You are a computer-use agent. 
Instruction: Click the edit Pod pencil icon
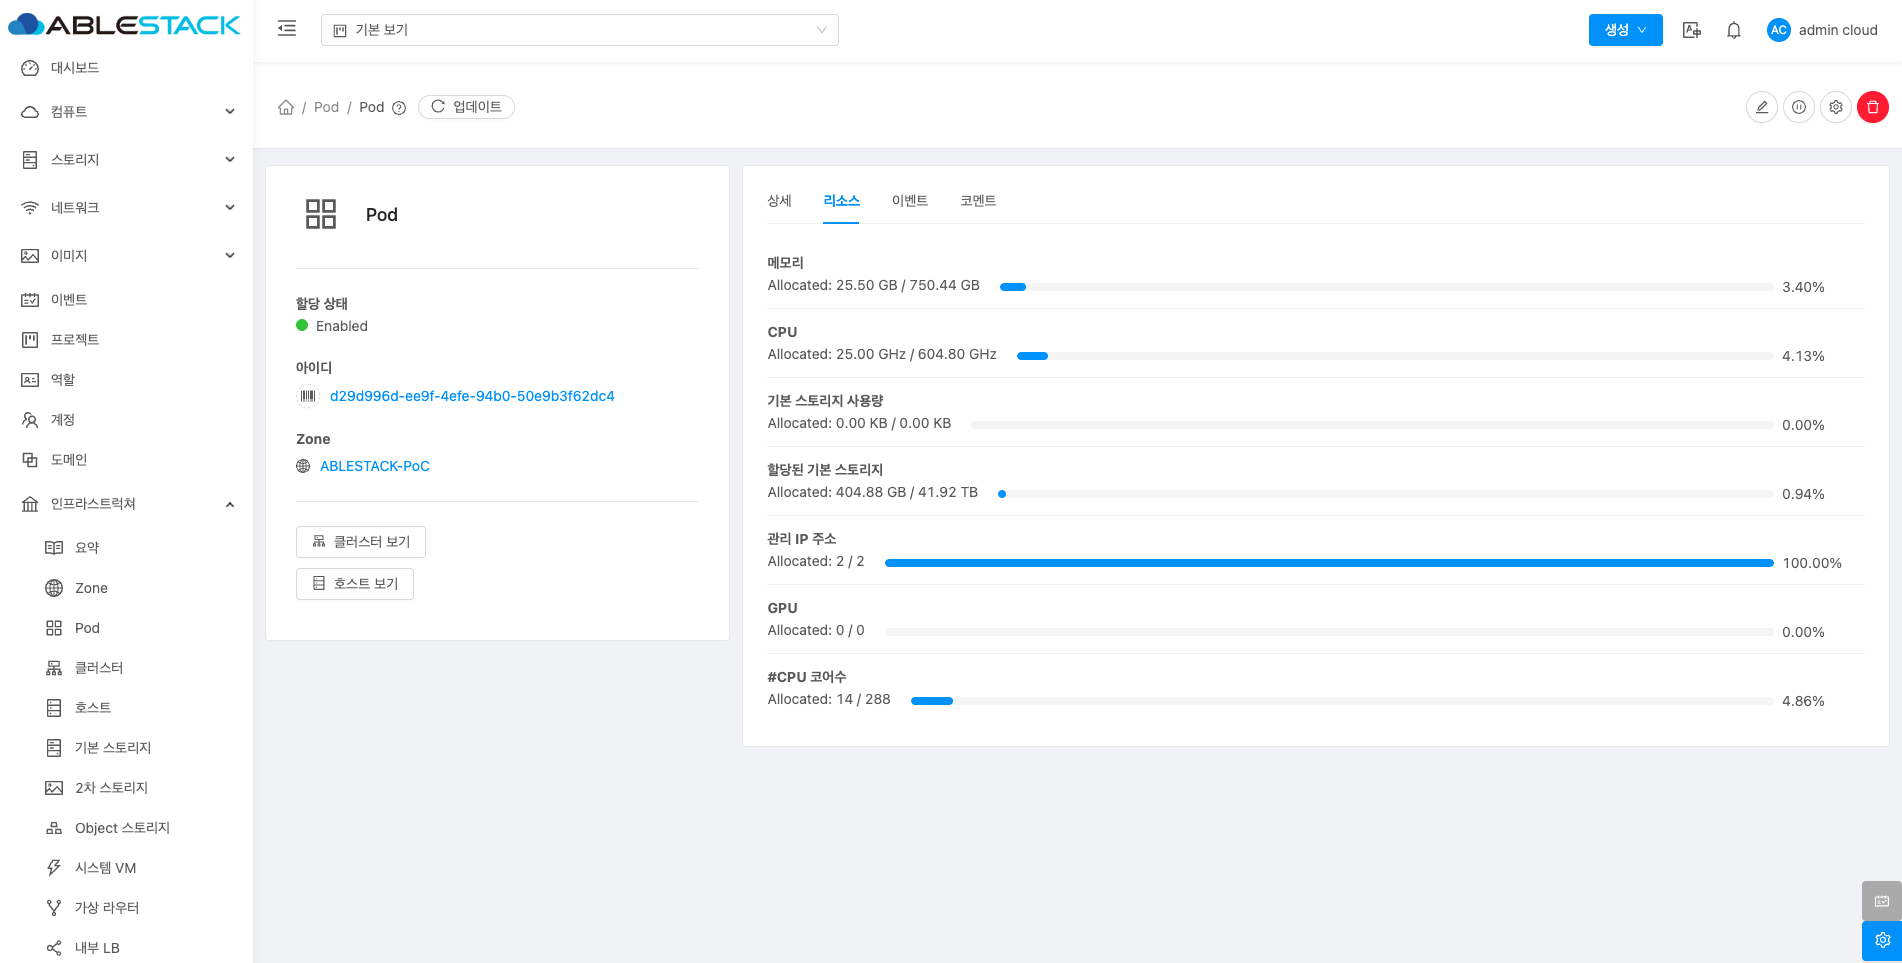[1761, 107]
